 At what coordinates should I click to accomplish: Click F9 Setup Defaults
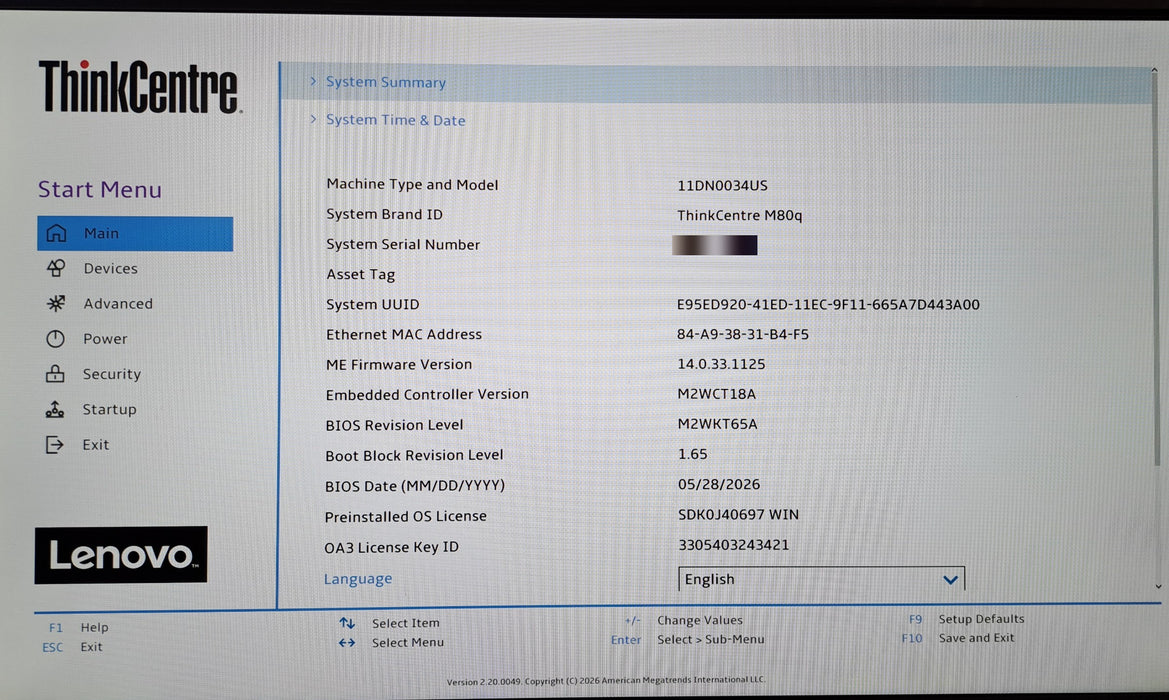point(966,619)
